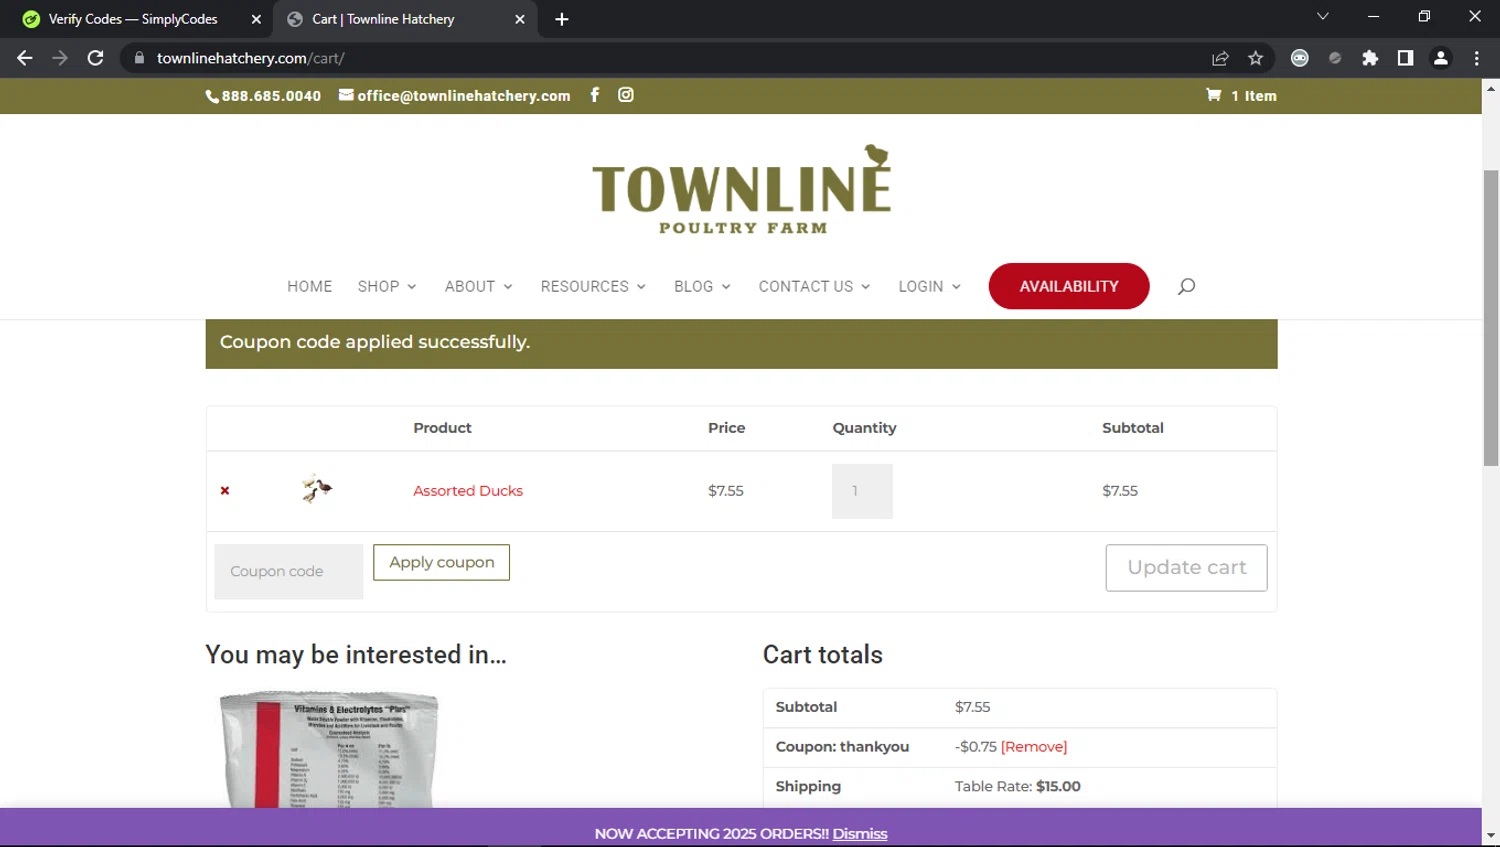
Task: Click the gray circular extension icon
Action: click(1335, 58)
